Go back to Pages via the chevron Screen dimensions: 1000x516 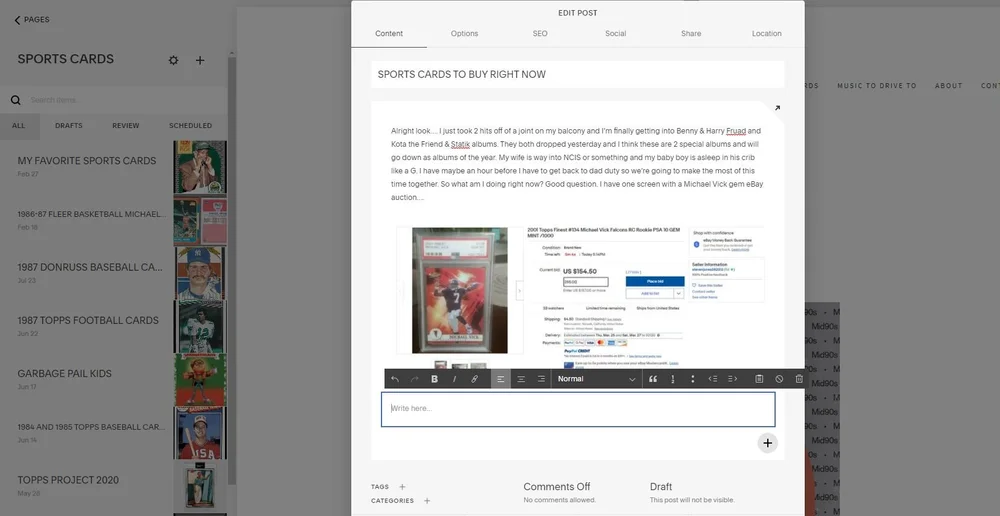pyautogui.click(x=17, y=20)
